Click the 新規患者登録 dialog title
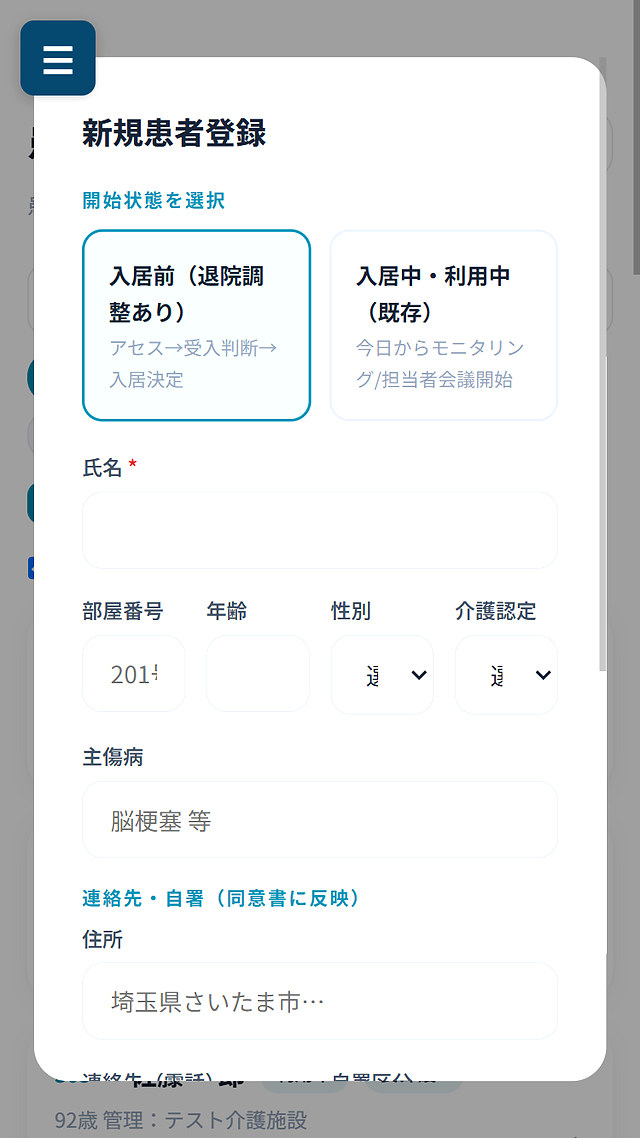Viewport: 640px width, 1138px height. [174, 134]
